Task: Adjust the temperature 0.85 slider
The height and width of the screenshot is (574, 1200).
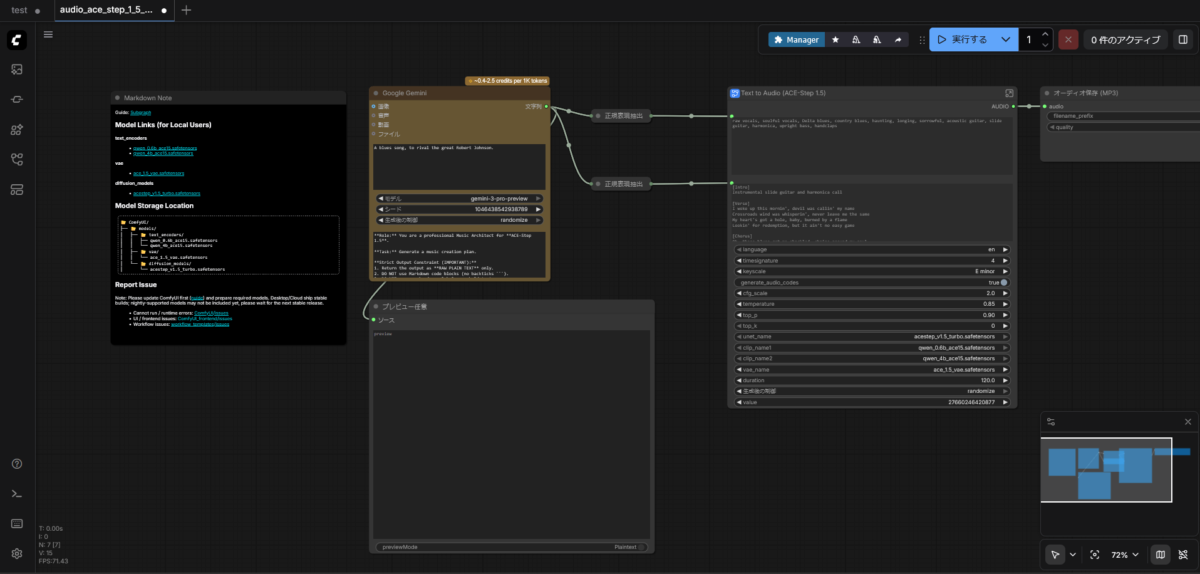Action: tap(872, 304)
